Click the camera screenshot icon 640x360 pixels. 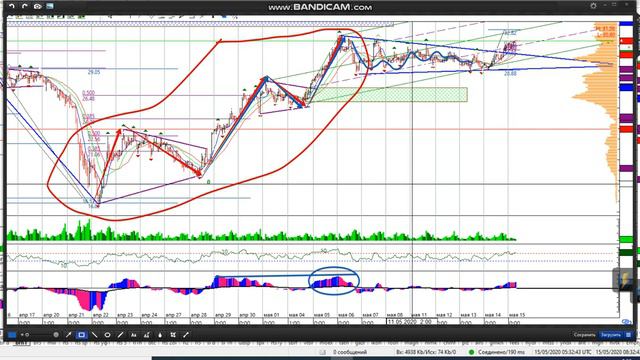coord(38,6)
